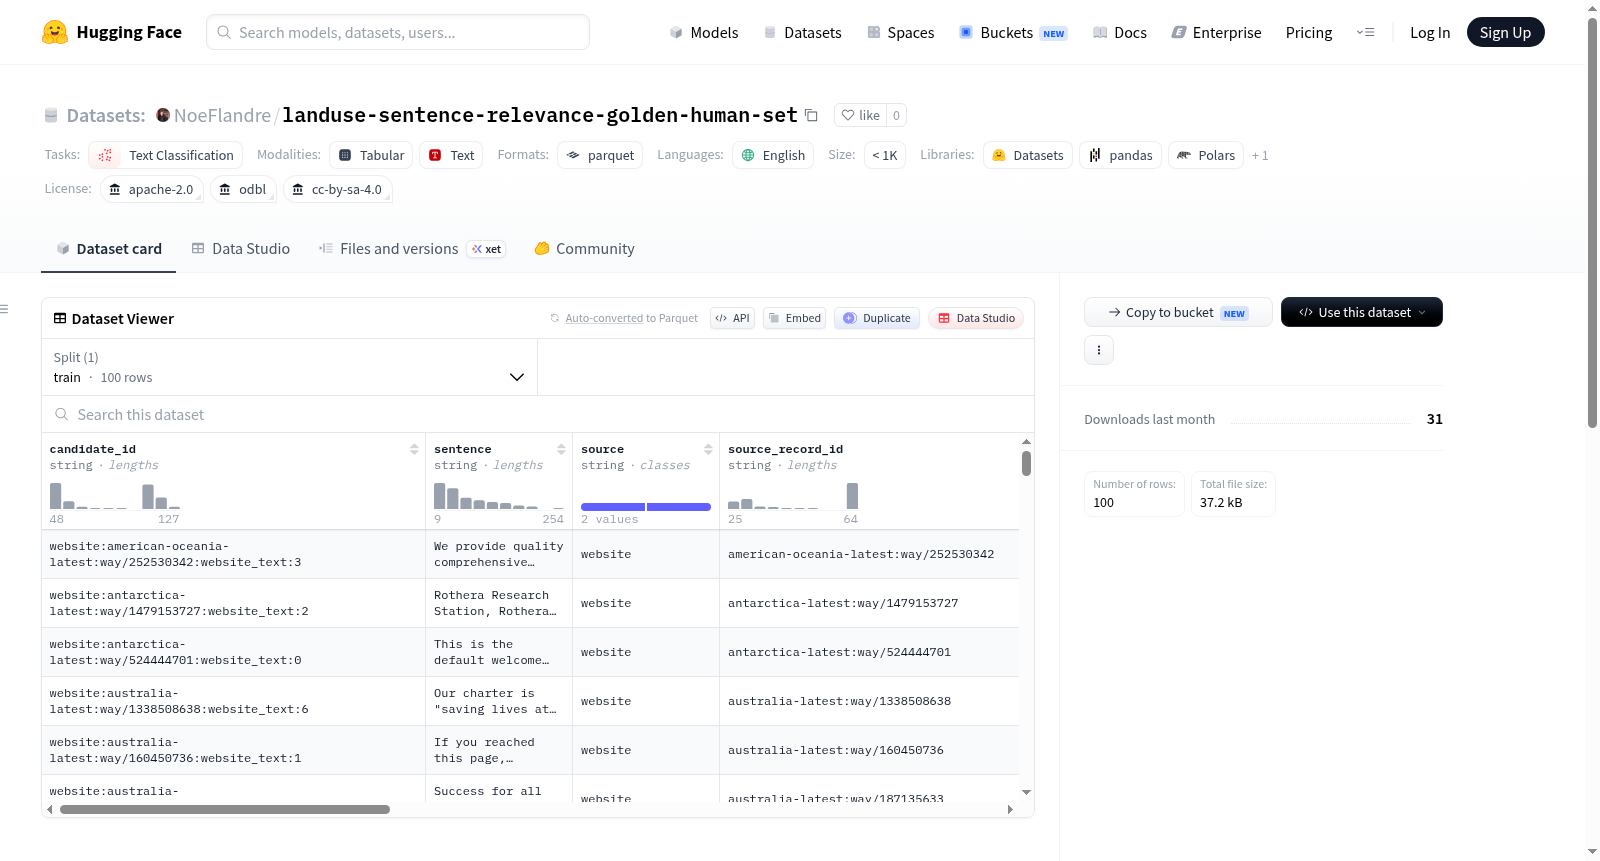1600x861 pixels.
Task: Open the three-dot more options button
Action: click(x=1099, y=350)
